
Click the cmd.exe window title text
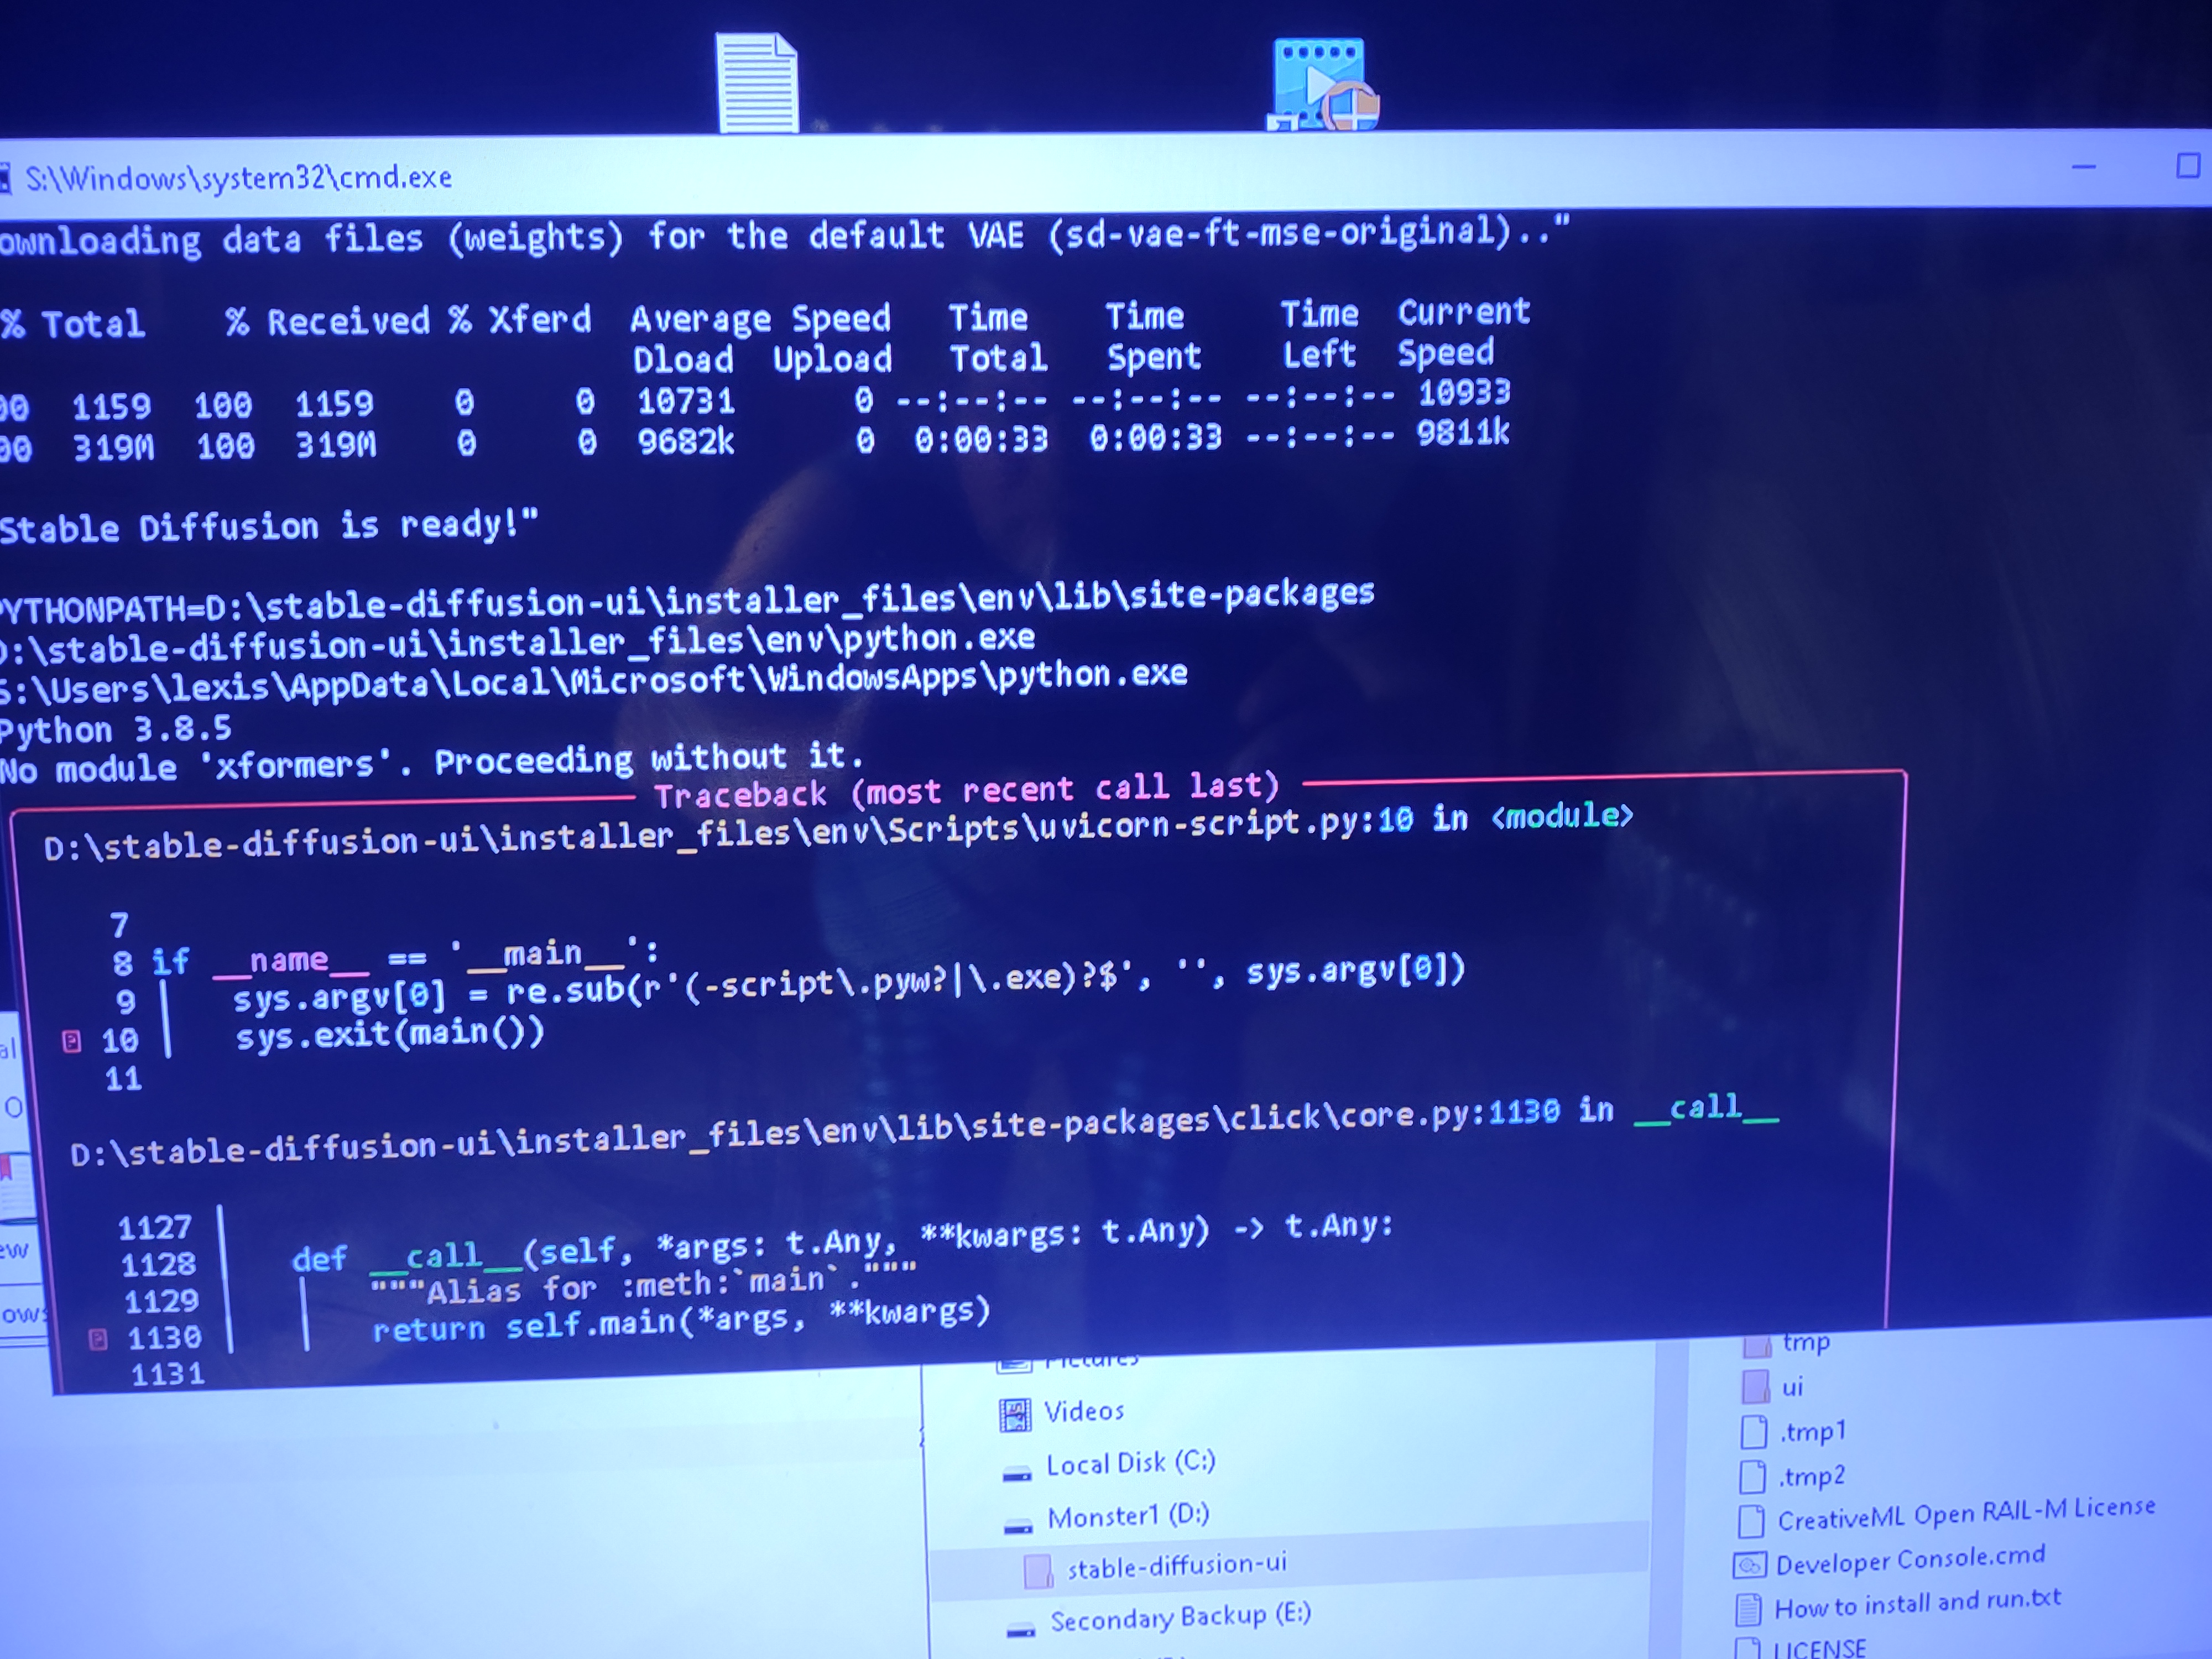tap(238, 178)
